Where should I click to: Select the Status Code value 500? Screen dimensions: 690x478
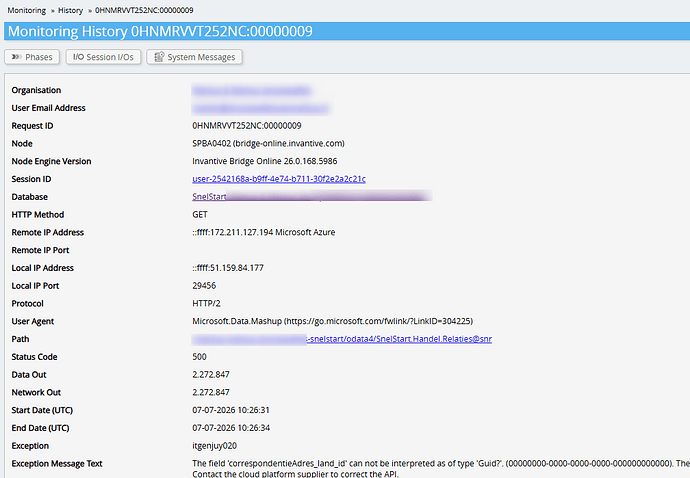199,357
